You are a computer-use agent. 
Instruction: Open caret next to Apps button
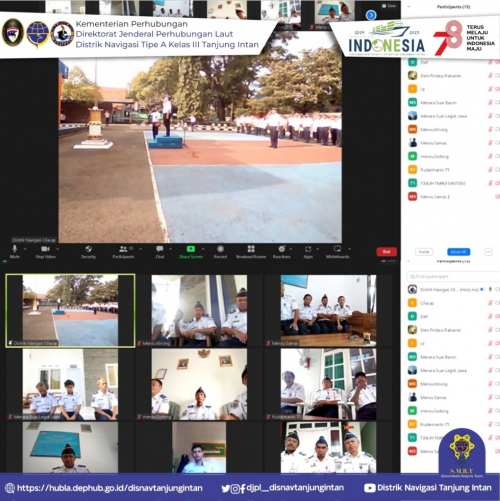(318, 249)
